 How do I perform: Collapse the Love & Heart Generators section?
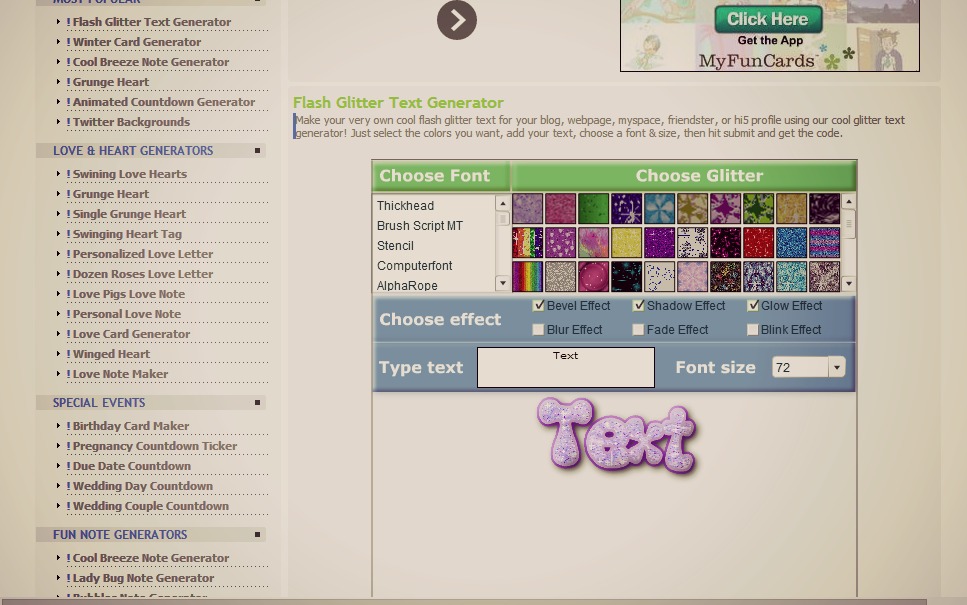(257, 151)
